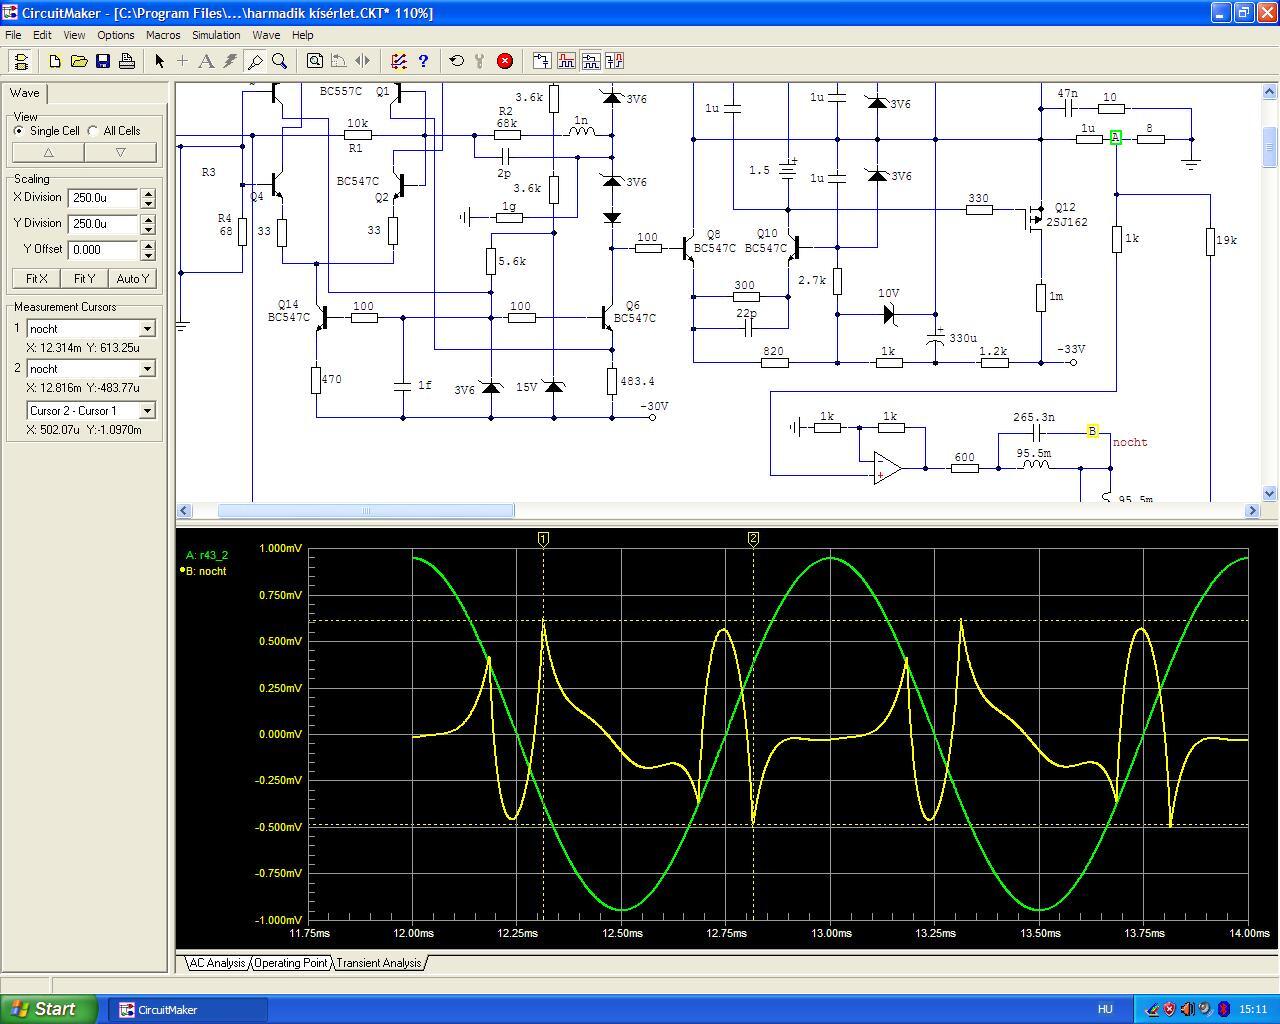Select the Text tool (A icon)
Screen dimensions: 1280x1024
pyautogui.click(x=206, y=61)
